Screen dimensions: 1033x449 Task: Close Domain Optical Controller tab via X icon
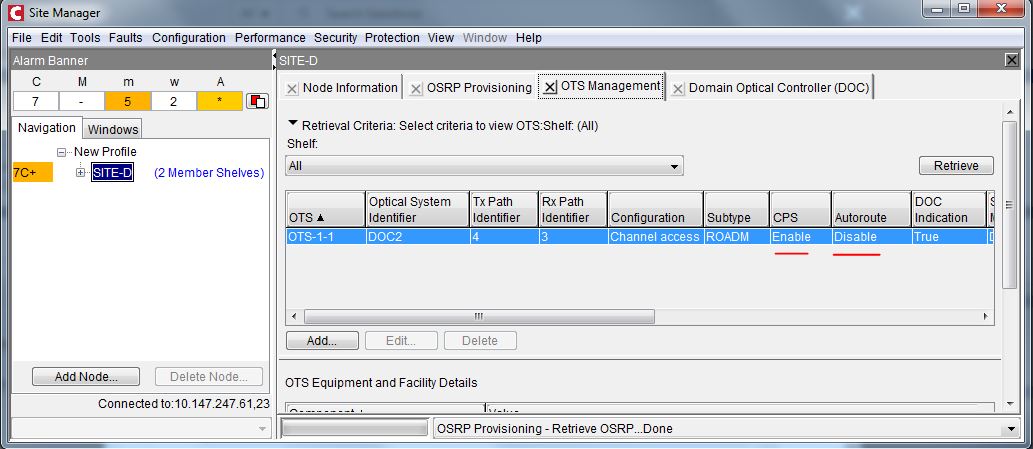(677, 88)
